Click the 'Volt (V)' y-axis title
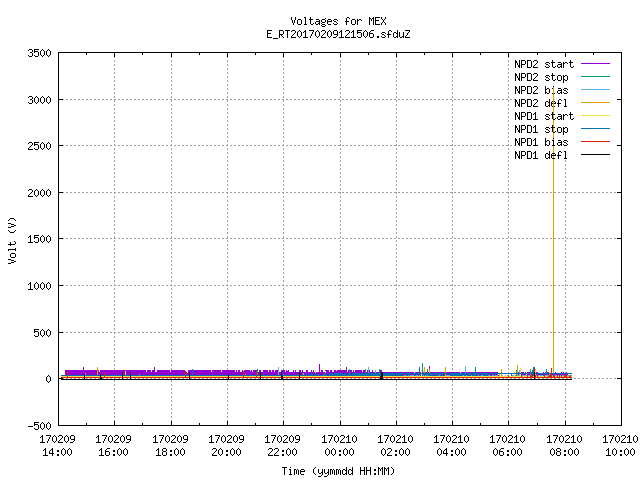Screen dimensions: 640x480 pyautogui.click(x=12, y=240)
